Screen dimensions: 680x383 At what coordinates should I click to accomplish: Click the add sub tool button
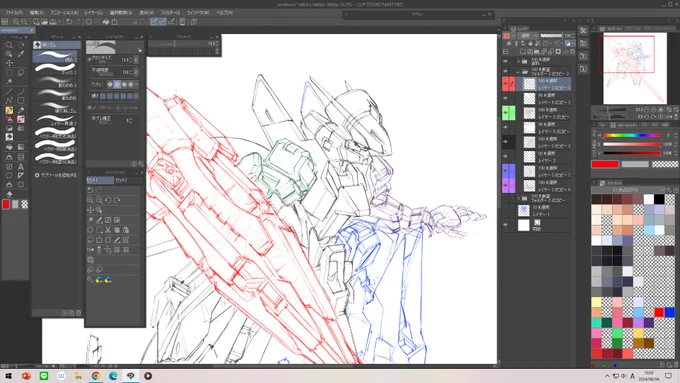[x=56, y=175]
